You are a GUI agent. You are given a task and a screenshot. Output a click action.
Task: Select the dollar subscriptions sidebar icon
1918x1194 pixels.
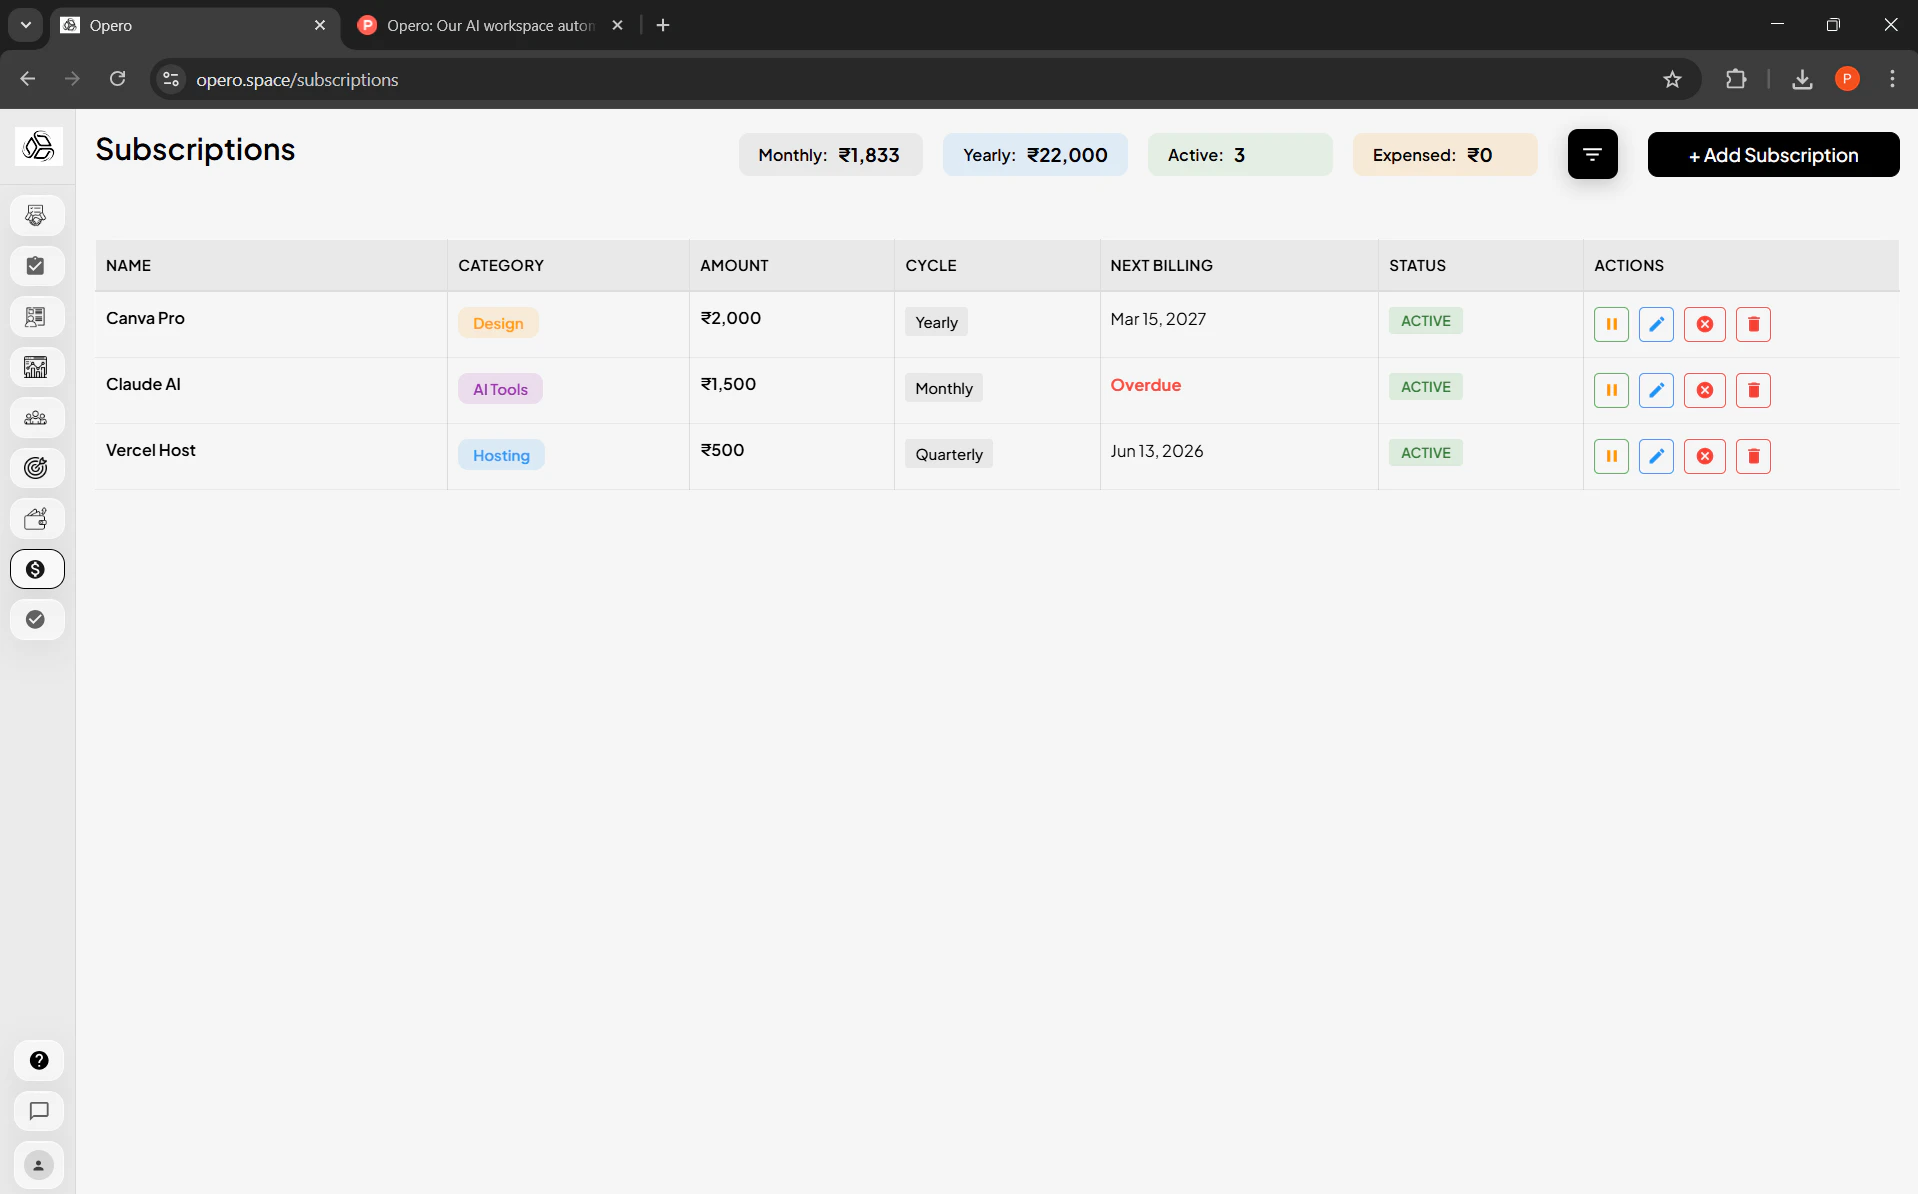point(37,569)
